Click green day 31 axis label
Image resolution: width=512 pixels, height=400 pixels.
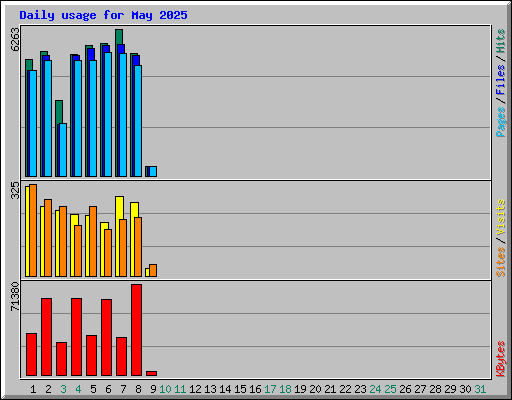pos(480,389)
